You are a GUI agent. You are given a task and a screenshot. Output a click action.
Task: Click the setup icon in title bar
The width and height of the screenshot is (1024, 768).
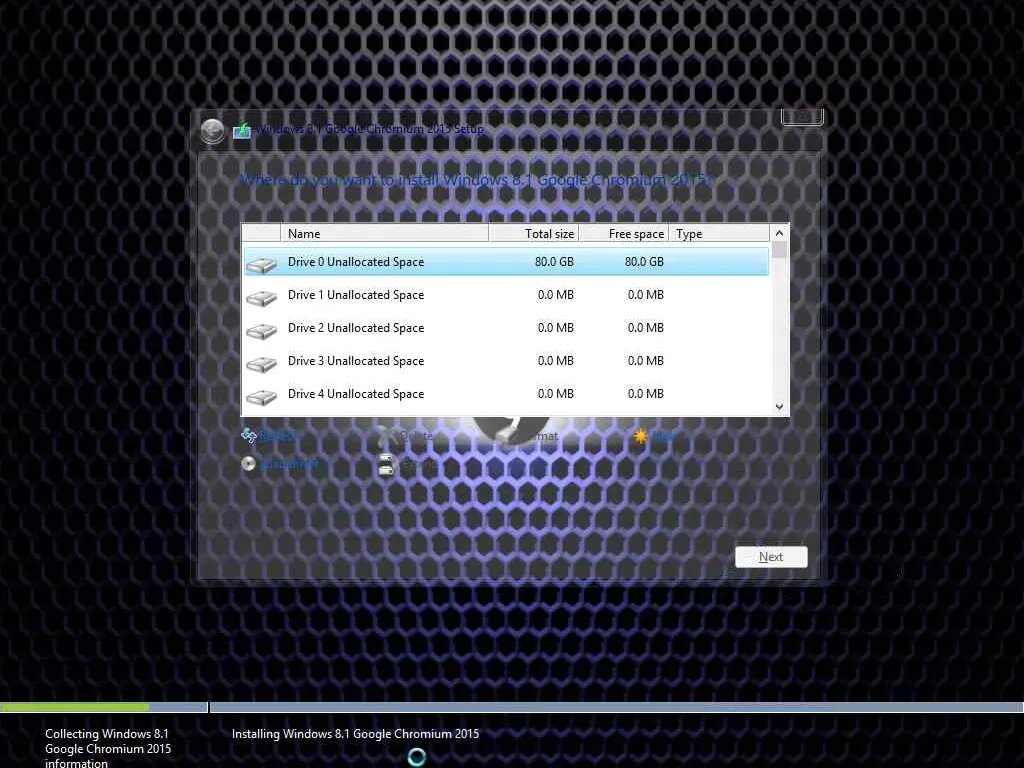[242, 129]
